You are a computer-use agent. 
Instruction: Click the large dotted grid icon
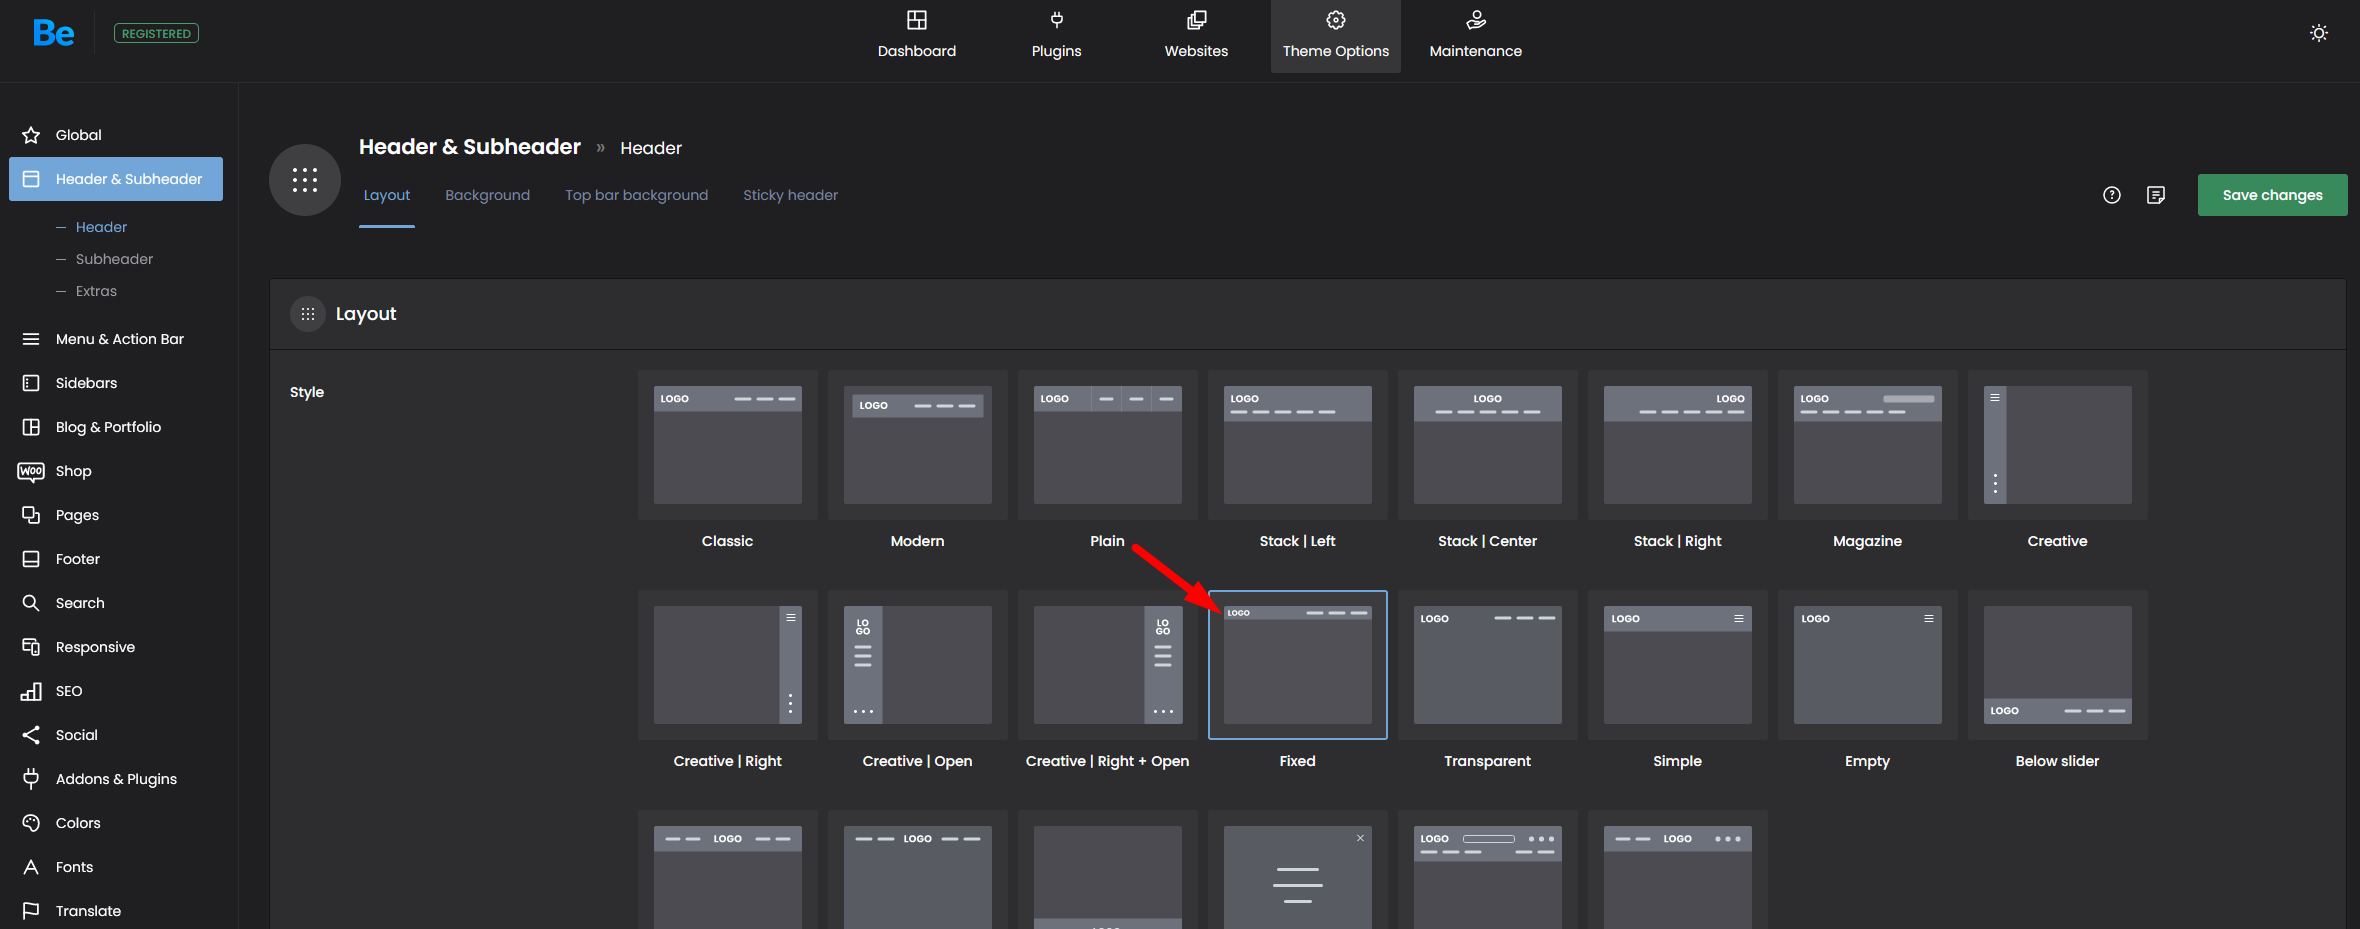click(x=305, y=180)
